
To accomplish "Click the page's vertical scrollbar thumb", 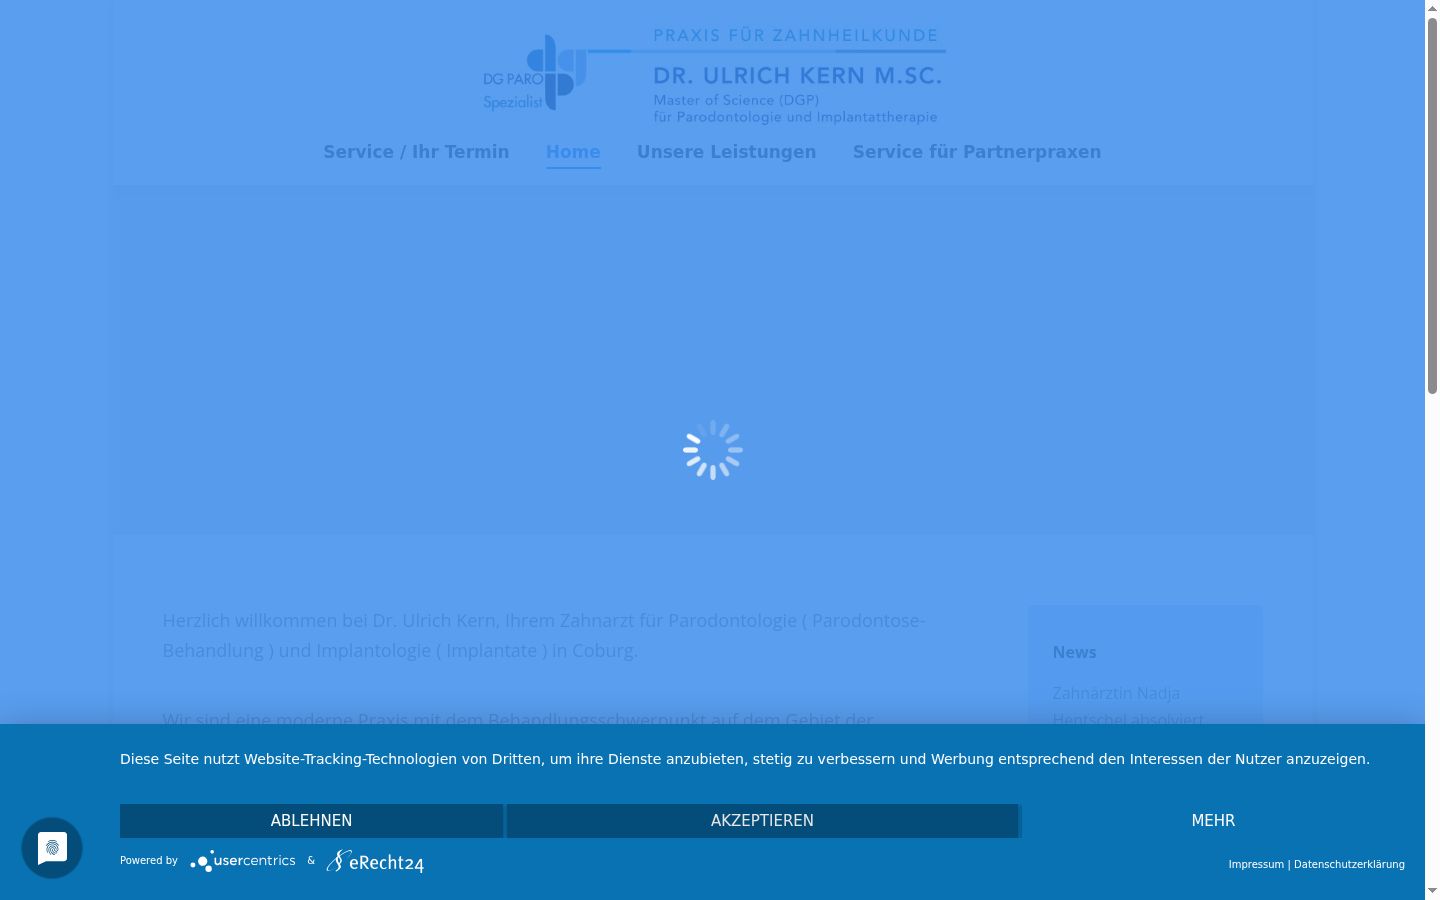I will pos(1432,205).
